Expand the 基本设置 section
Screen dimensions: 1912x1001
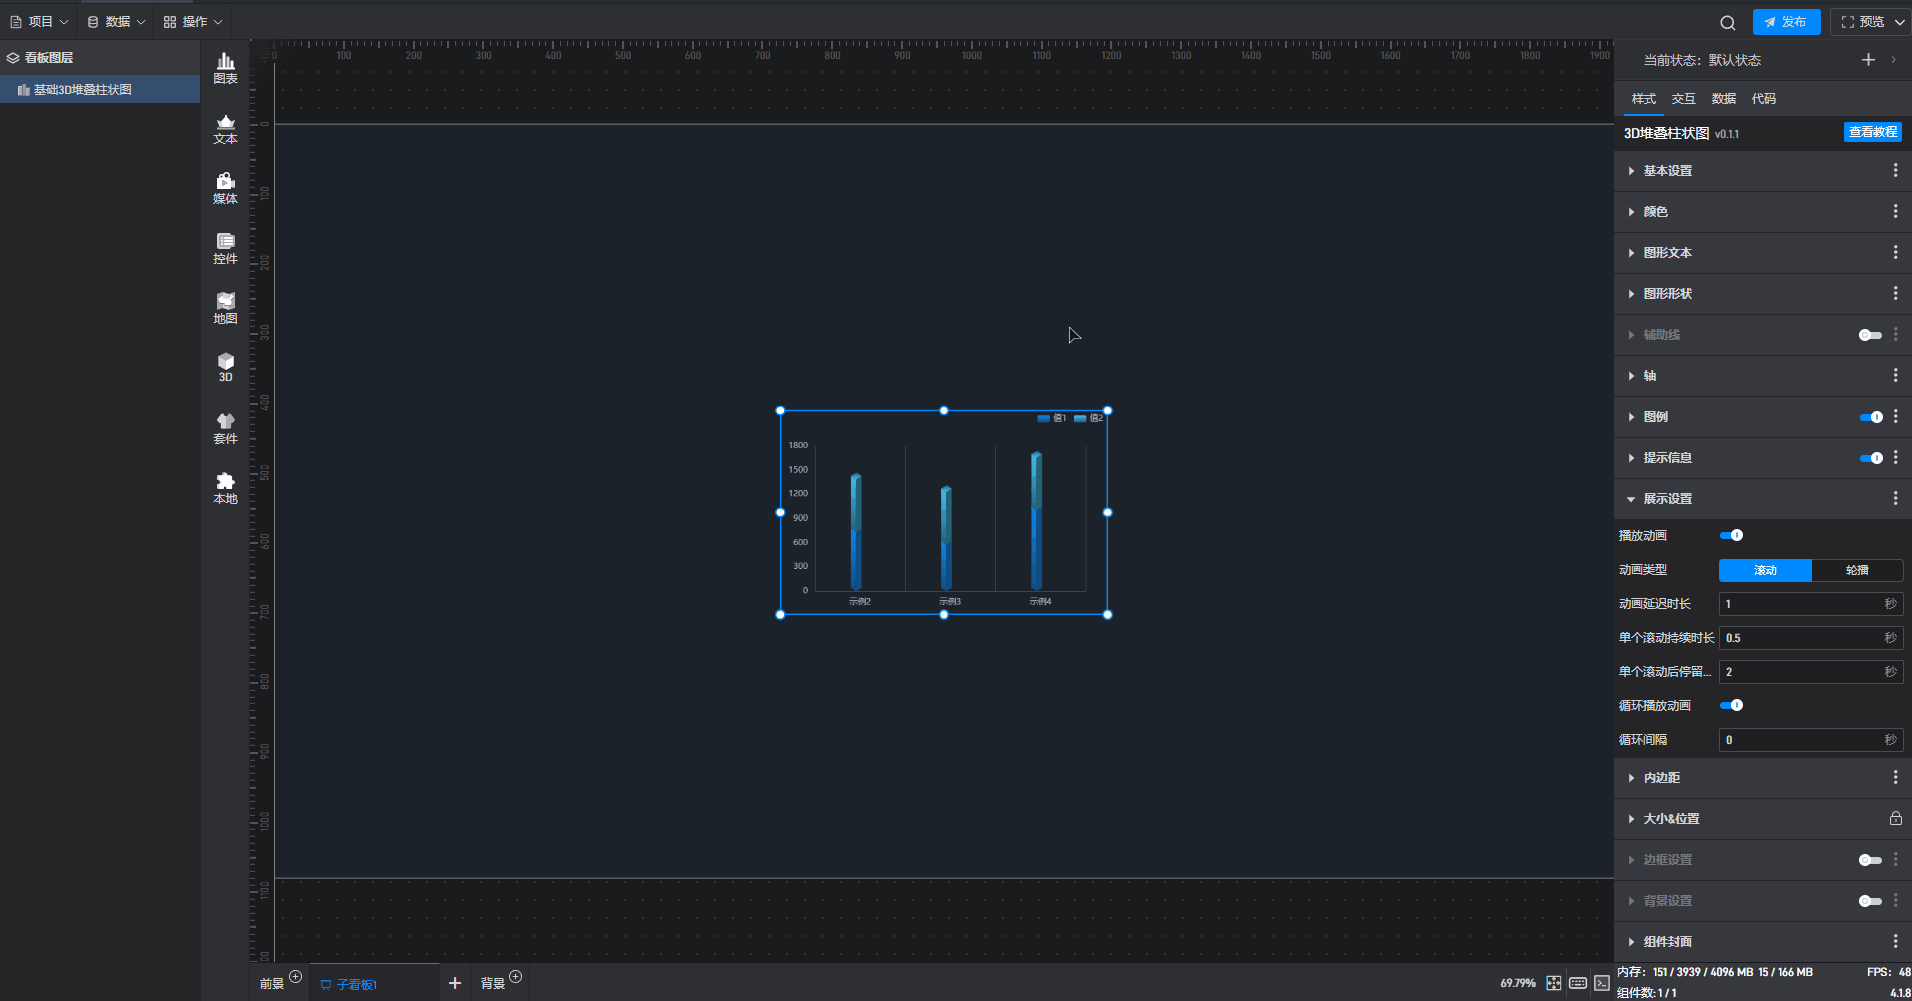point(1667,171)
